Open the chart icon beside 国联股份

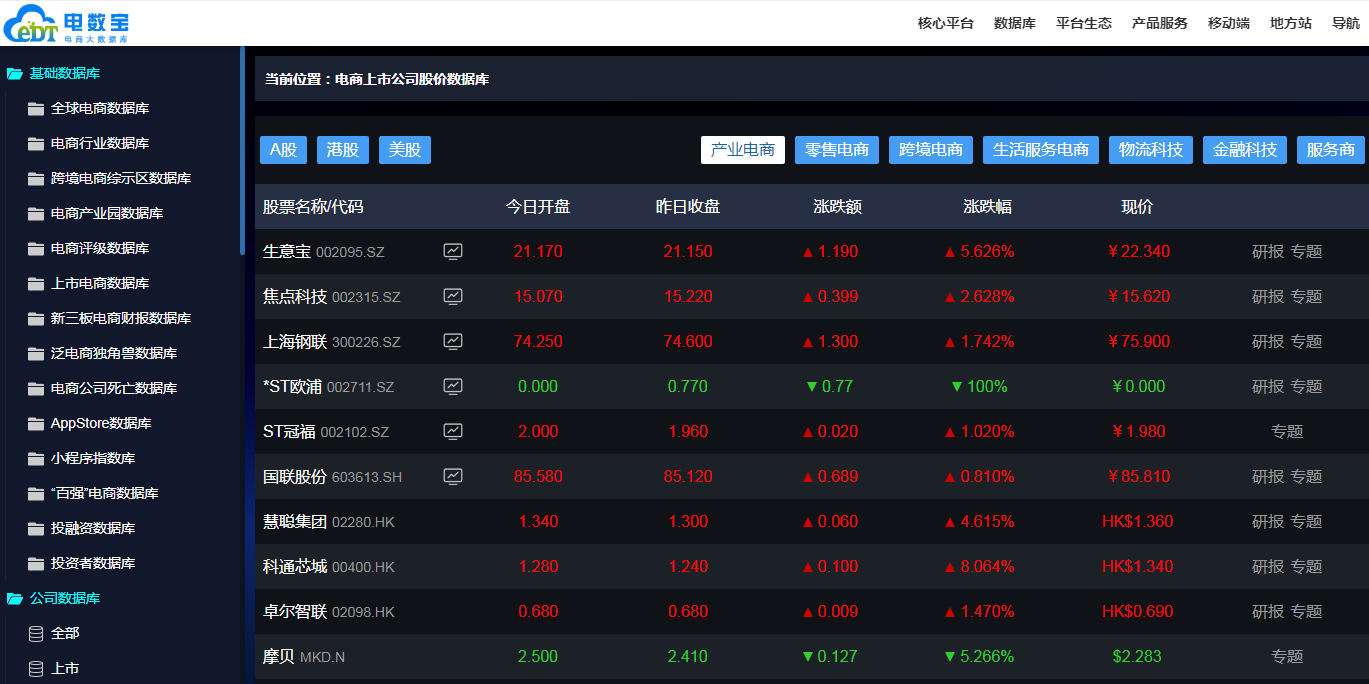point(453,476)
